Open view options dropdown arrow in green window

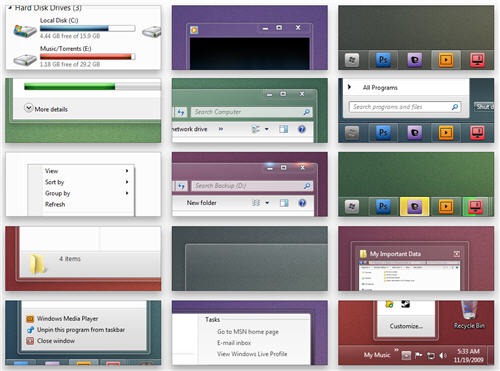(267, 129)
